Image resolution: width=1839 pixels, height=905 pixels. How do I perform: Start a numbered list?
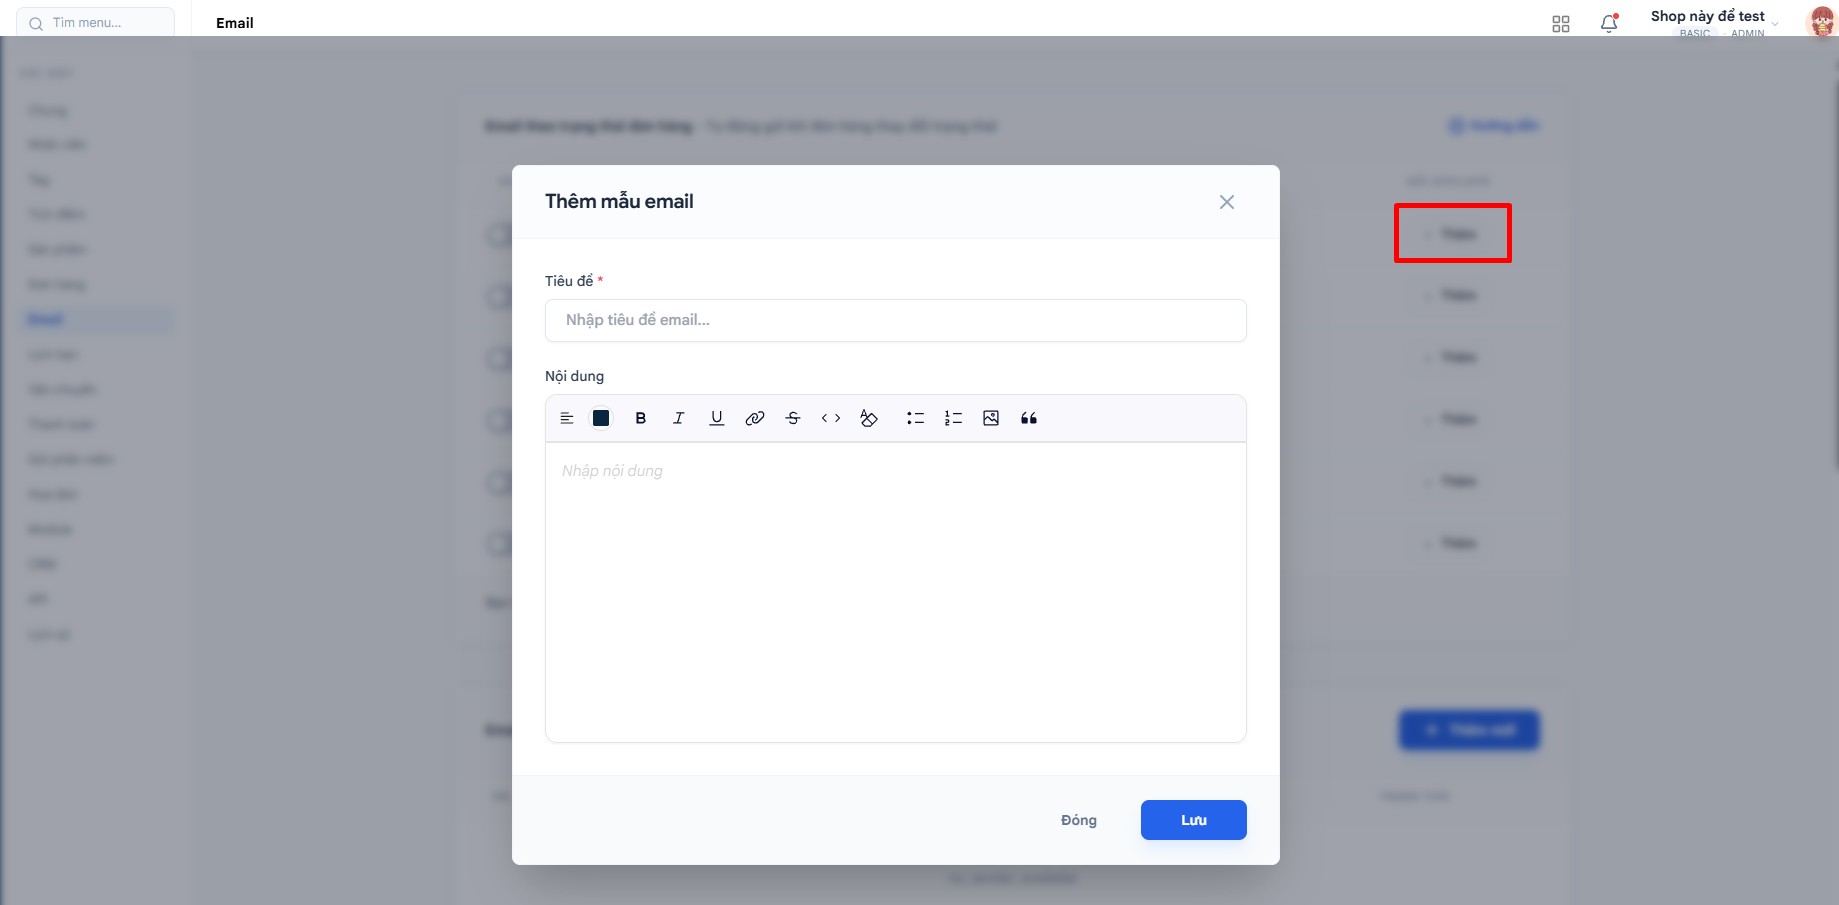[953, 418]
